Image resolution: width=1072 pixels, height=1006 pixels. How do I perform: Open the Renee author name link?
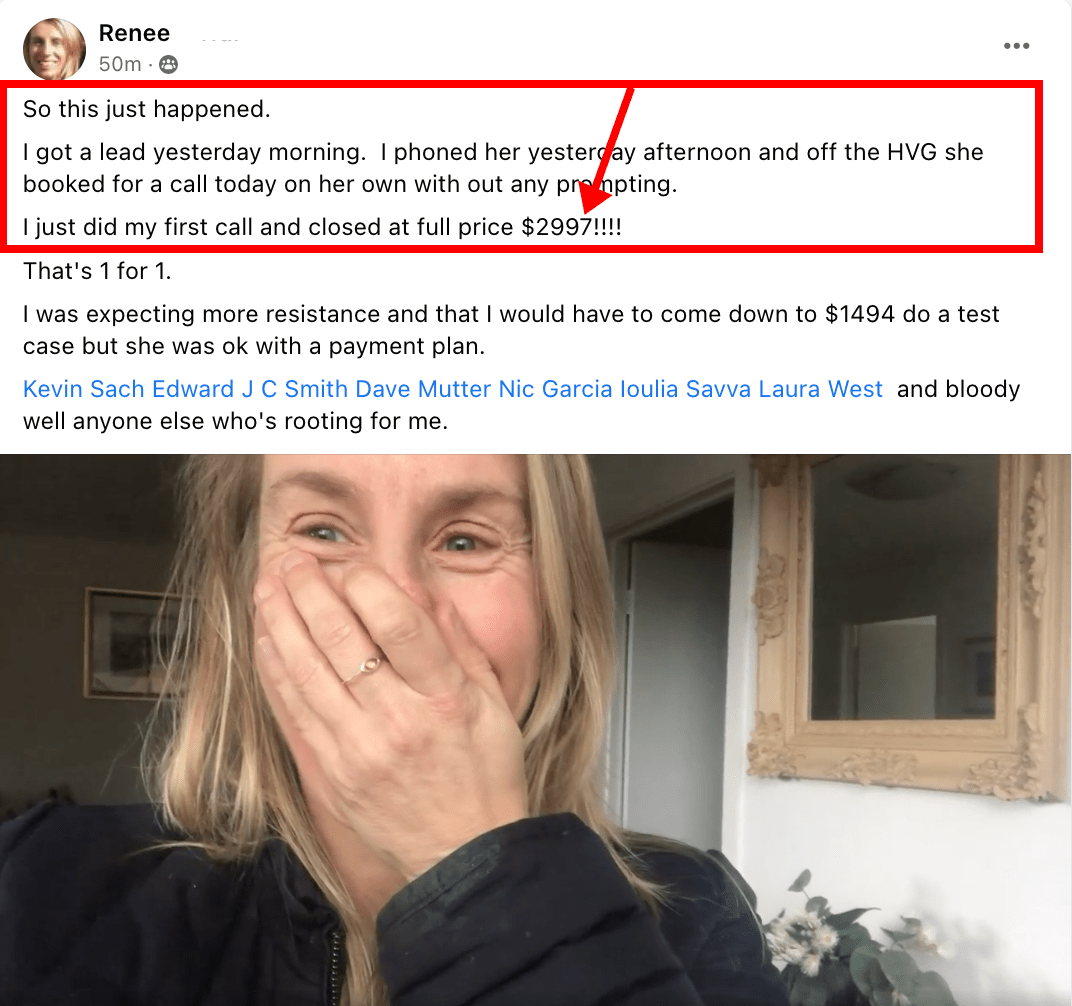click(x=134, y=33)
